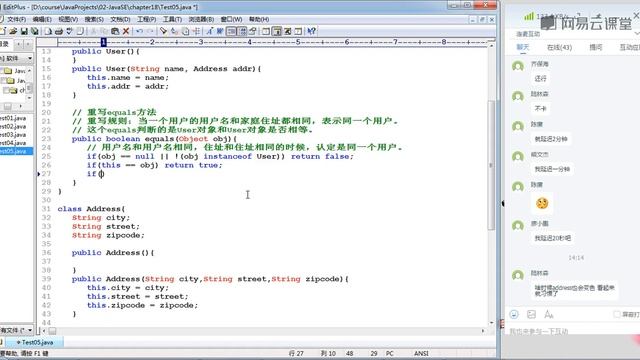
Task: Click the font style icon in chat
Action: point(549,314)
